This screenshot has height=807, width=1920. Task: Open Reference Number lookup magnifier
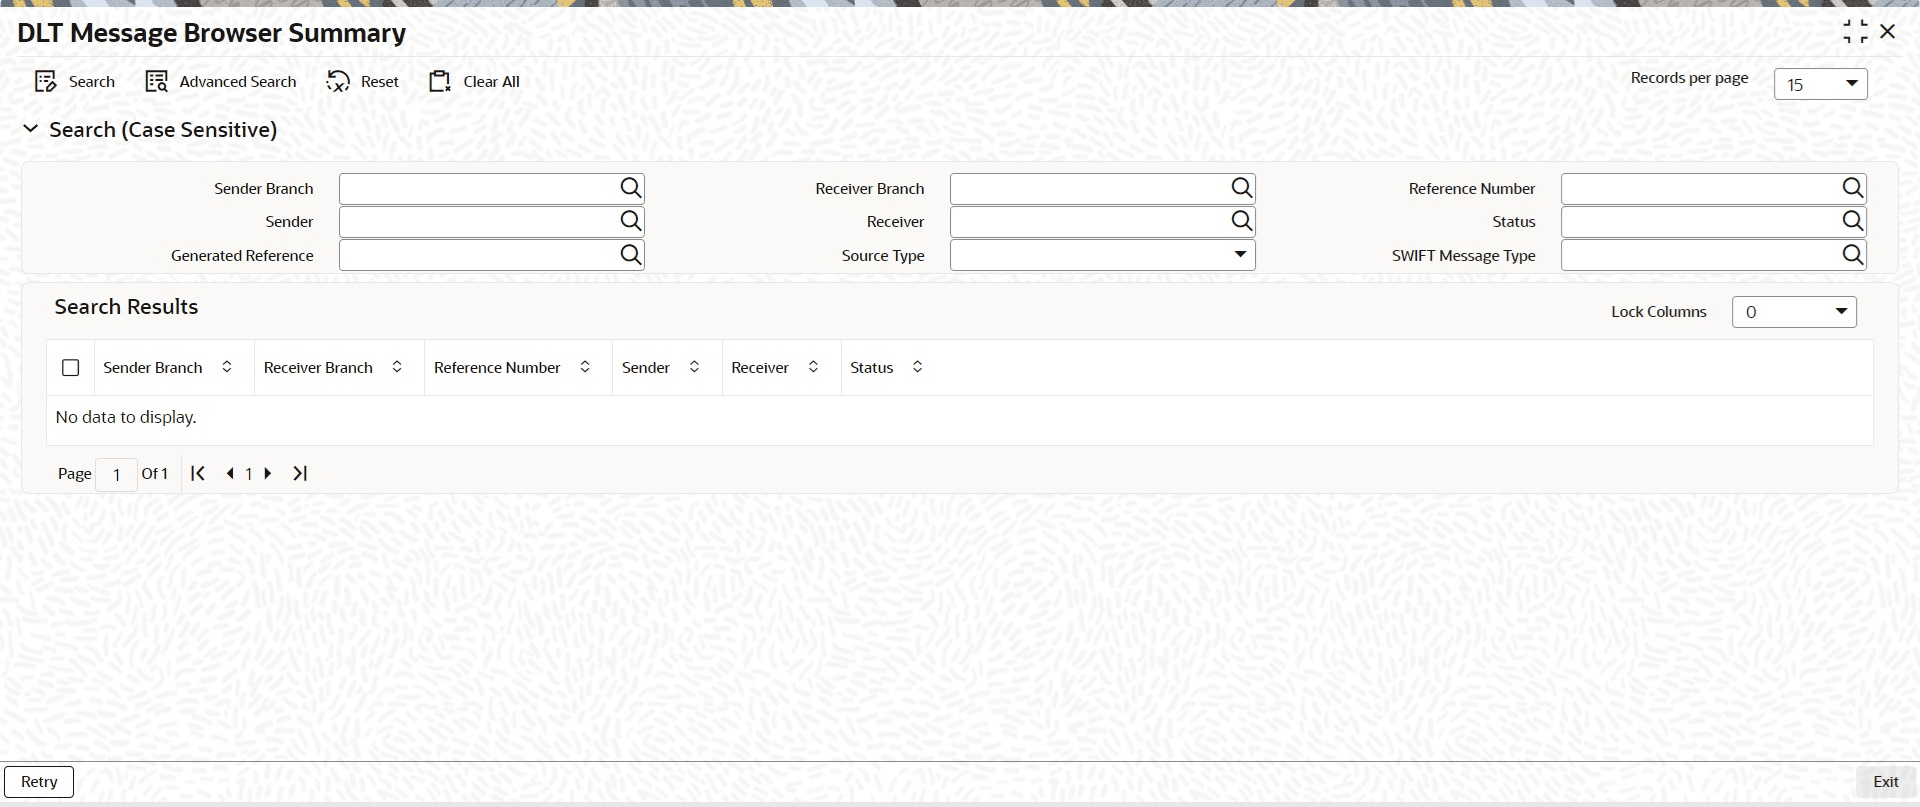point(1852,188)
